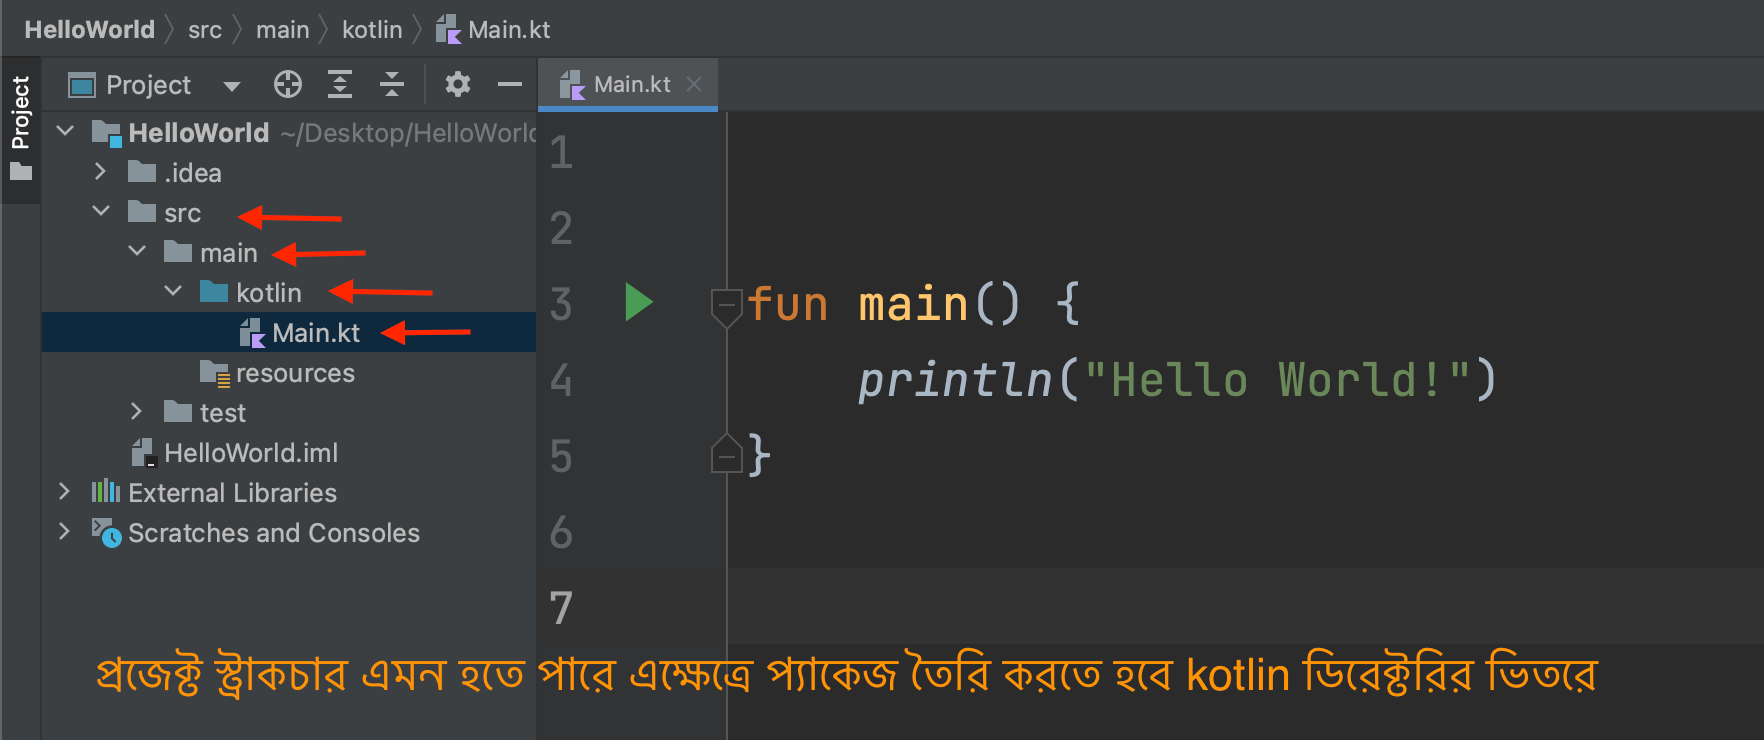
Task: Click line number 7 in gutter
Action: [x=561, y=608]
